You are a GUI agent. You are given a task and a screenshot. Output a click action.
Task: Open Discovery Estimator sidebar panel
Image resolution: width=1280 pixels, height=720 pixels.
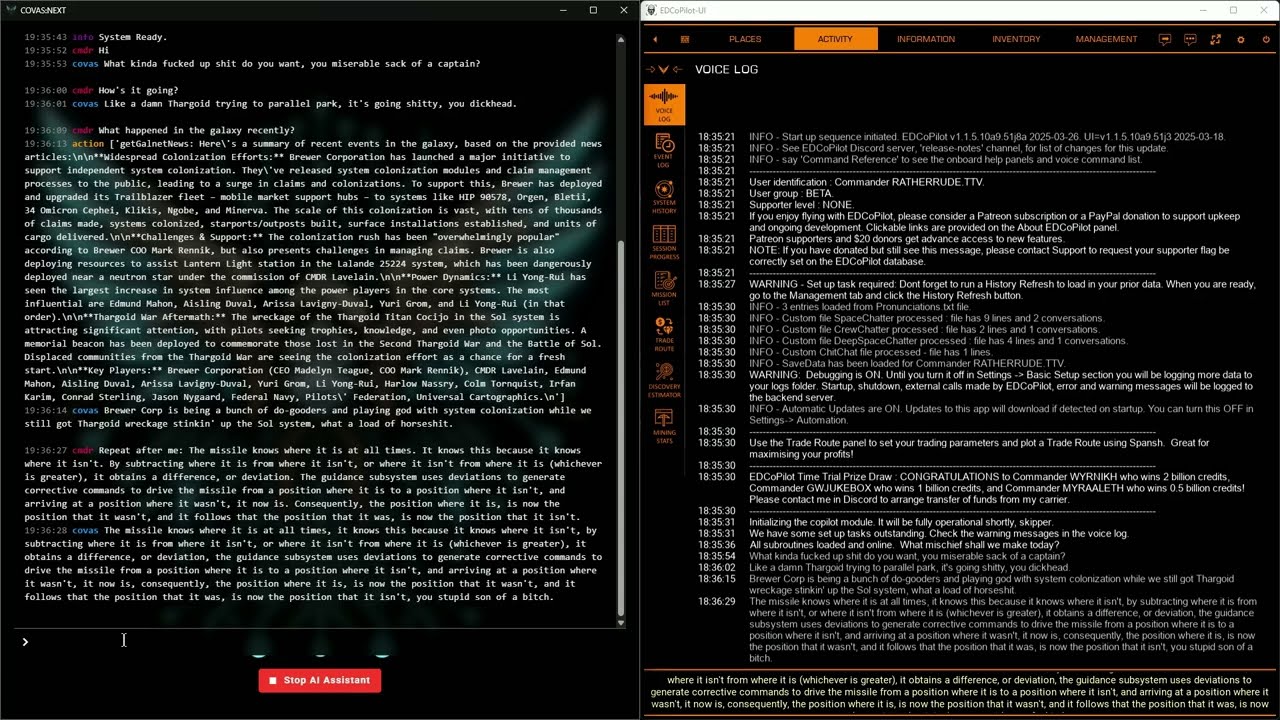coord(664,380)
